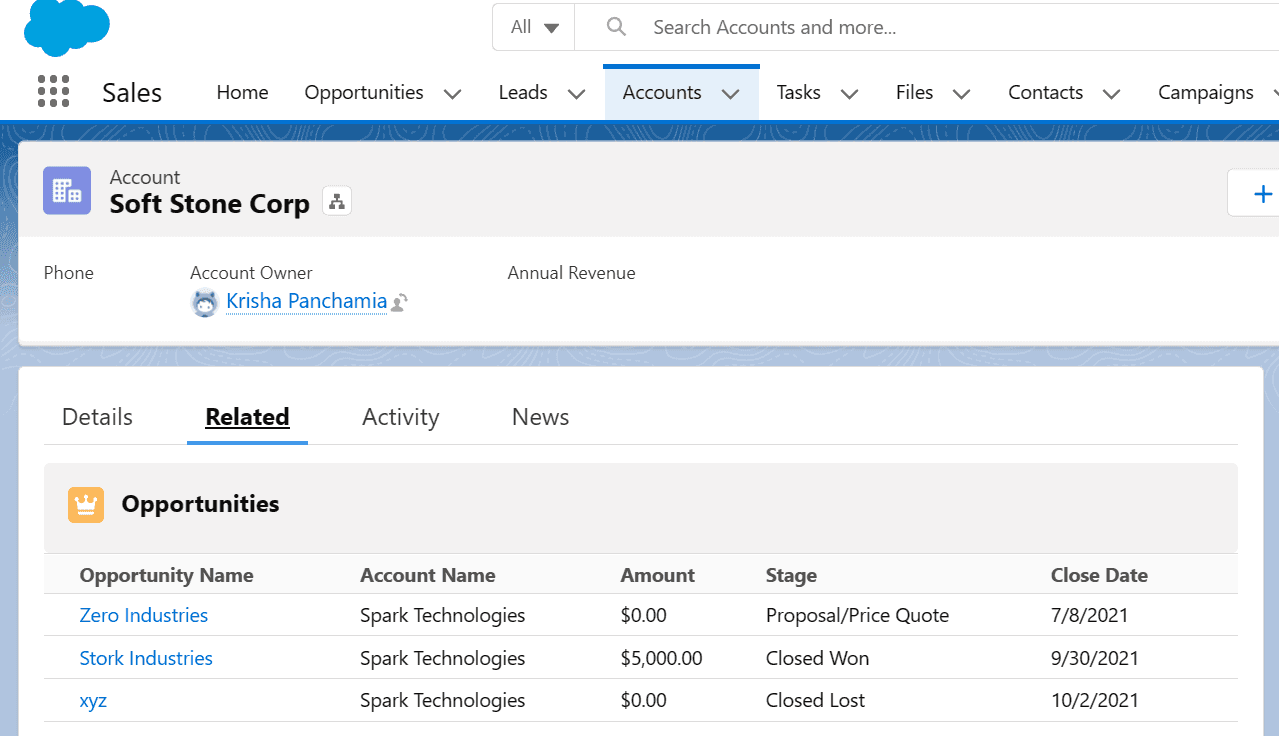Image resolution: width=1279 pixels, height=736 pixels.
Task: Click the Account Name column header
Action: click(x=427, y=575)
